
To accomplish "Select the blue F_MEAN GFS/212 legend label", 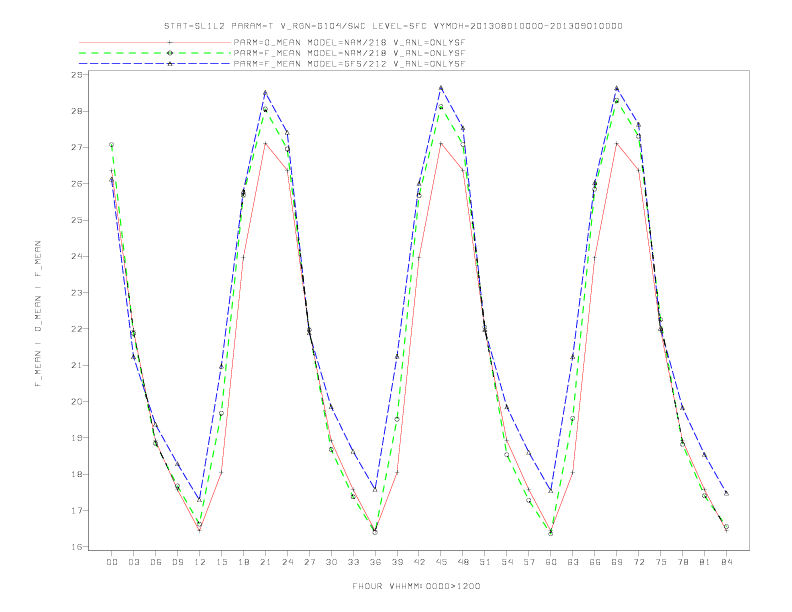I will click(x=349, y=64).
